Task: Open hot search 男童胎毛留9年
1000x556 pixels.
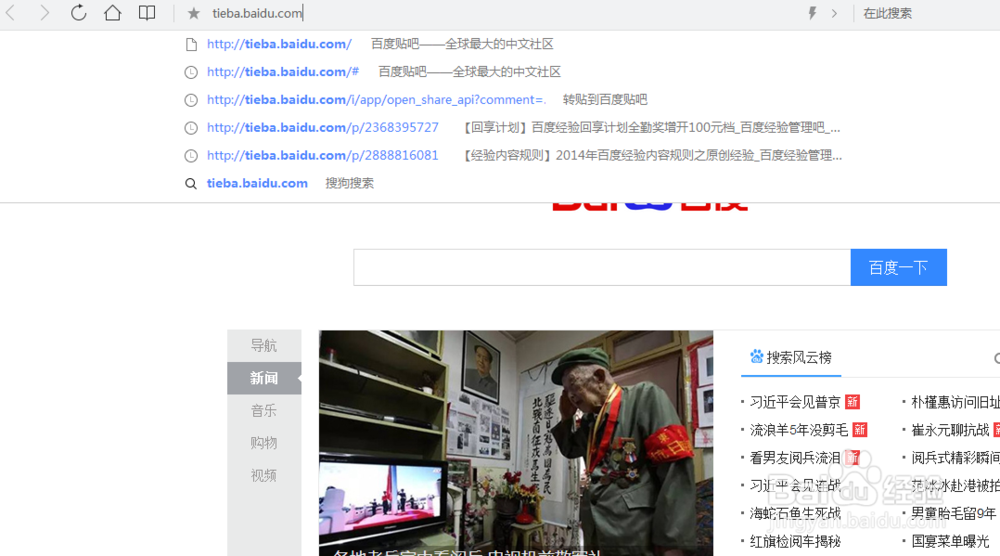Action: point(954,513)
